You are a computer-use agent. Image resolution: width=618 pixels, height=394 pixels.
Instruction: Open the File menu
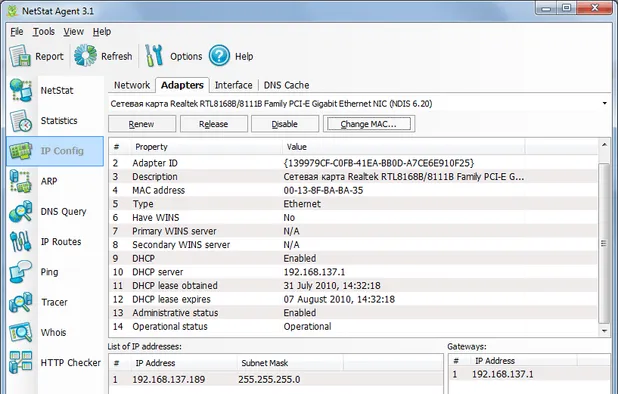coord(17,32)
